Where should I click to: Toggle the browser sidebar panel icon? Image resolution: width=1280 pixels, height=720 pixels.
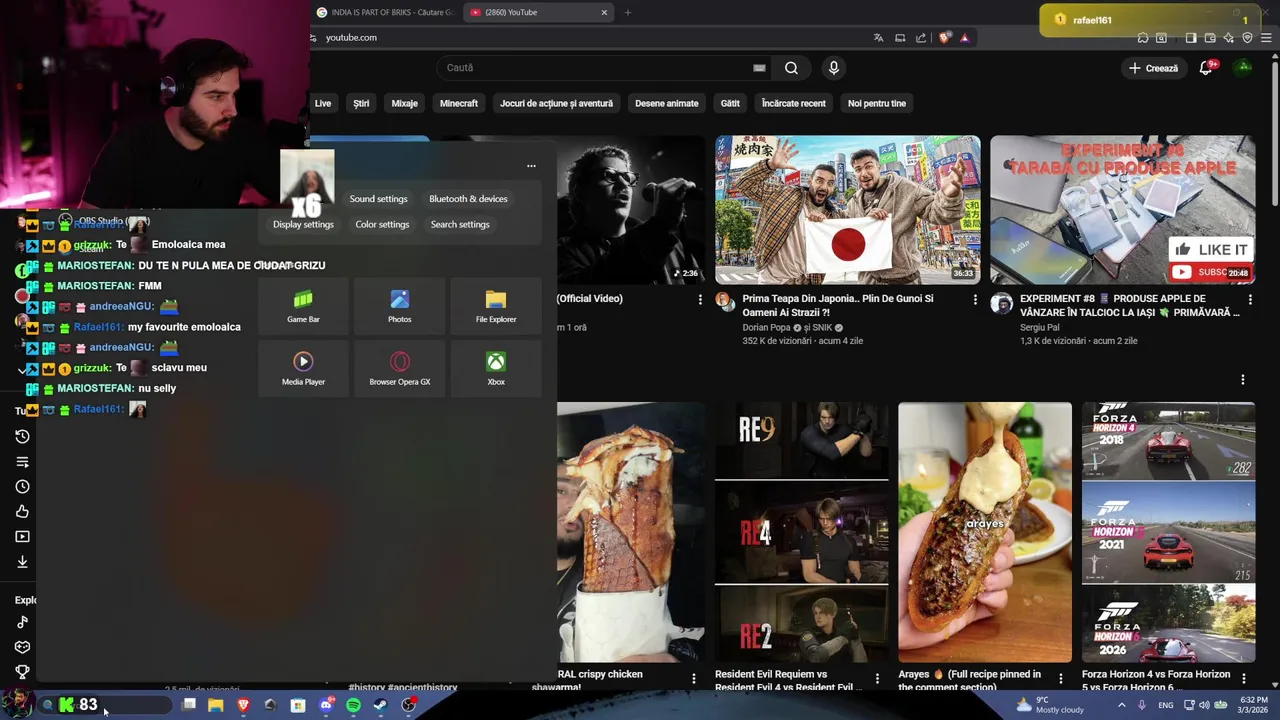tap(1191, 38)
